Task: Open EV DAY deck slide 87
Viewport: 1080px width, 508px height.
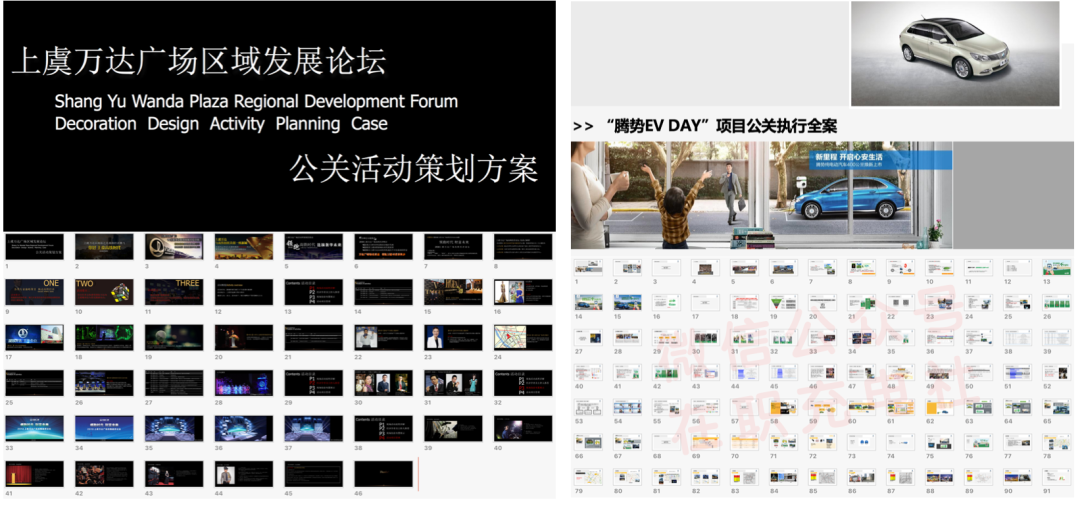Action: (x=900, y=476)
